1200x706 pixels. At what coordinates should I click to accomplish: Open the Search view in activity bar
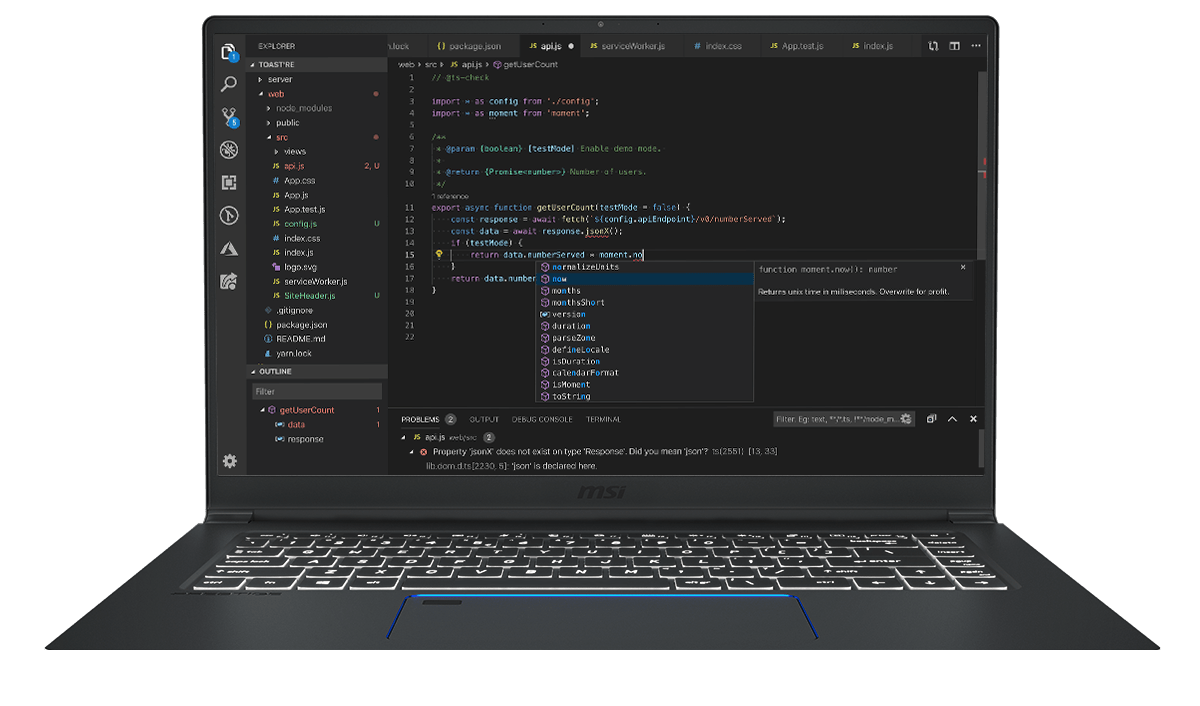(229, 84)
